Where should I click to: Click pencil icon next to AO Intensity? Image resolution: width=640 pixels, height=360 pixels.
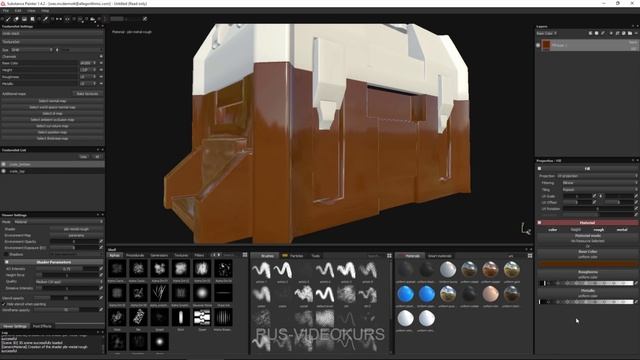(101, 269)
